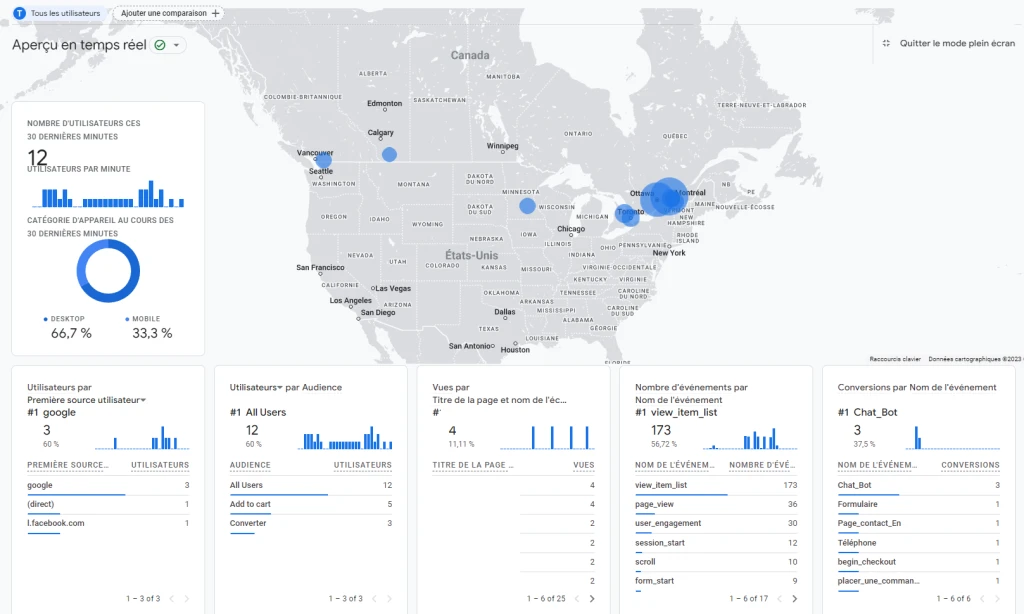The image size is (1024, 614).
Task: Click the previous arrow on Utilisateurs par Audience card
Action: pos(373,598)
